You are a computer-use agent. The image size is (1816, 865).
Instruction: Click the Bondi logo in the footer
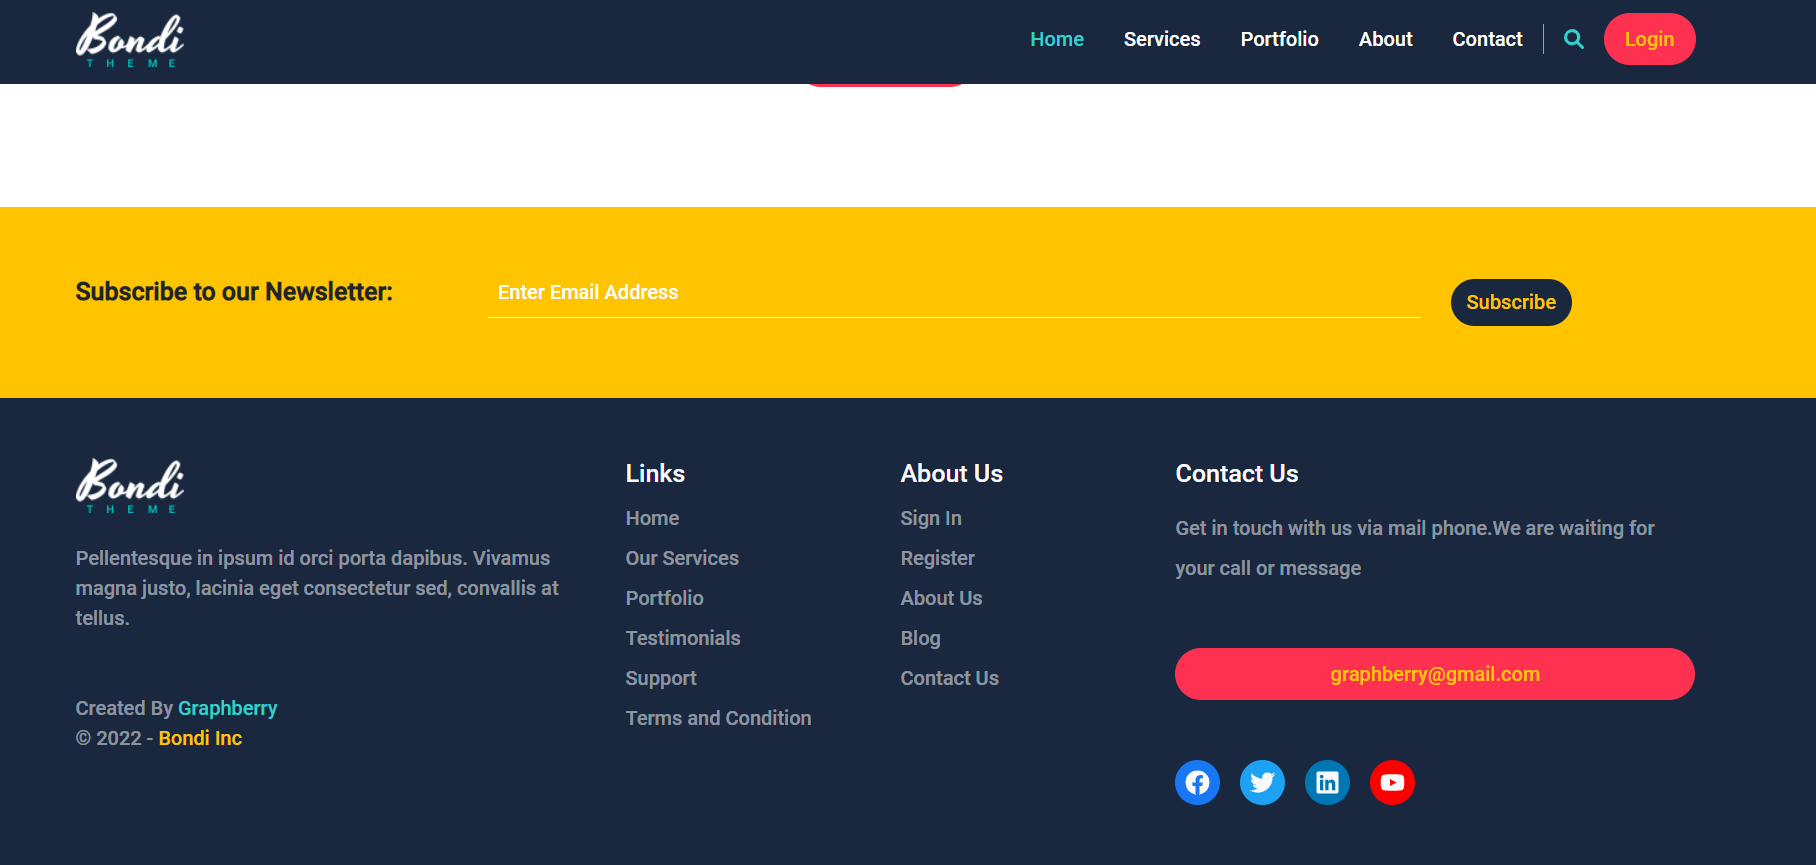pyautogui.click(x=130, y=486)
